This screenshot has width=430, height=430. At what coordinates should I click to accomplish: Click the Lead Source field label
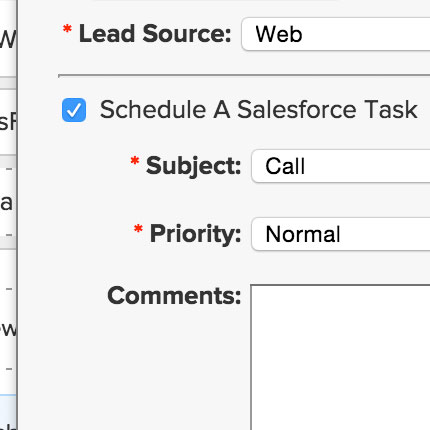tap(155, 34)
